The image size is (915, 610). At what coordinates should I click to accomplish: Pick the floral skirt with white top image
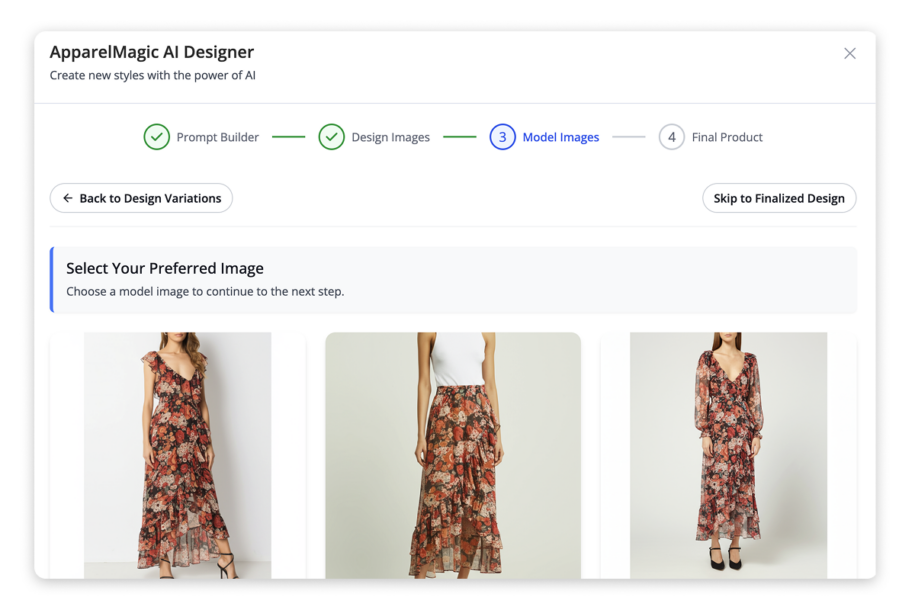click(x=453, y=455)
